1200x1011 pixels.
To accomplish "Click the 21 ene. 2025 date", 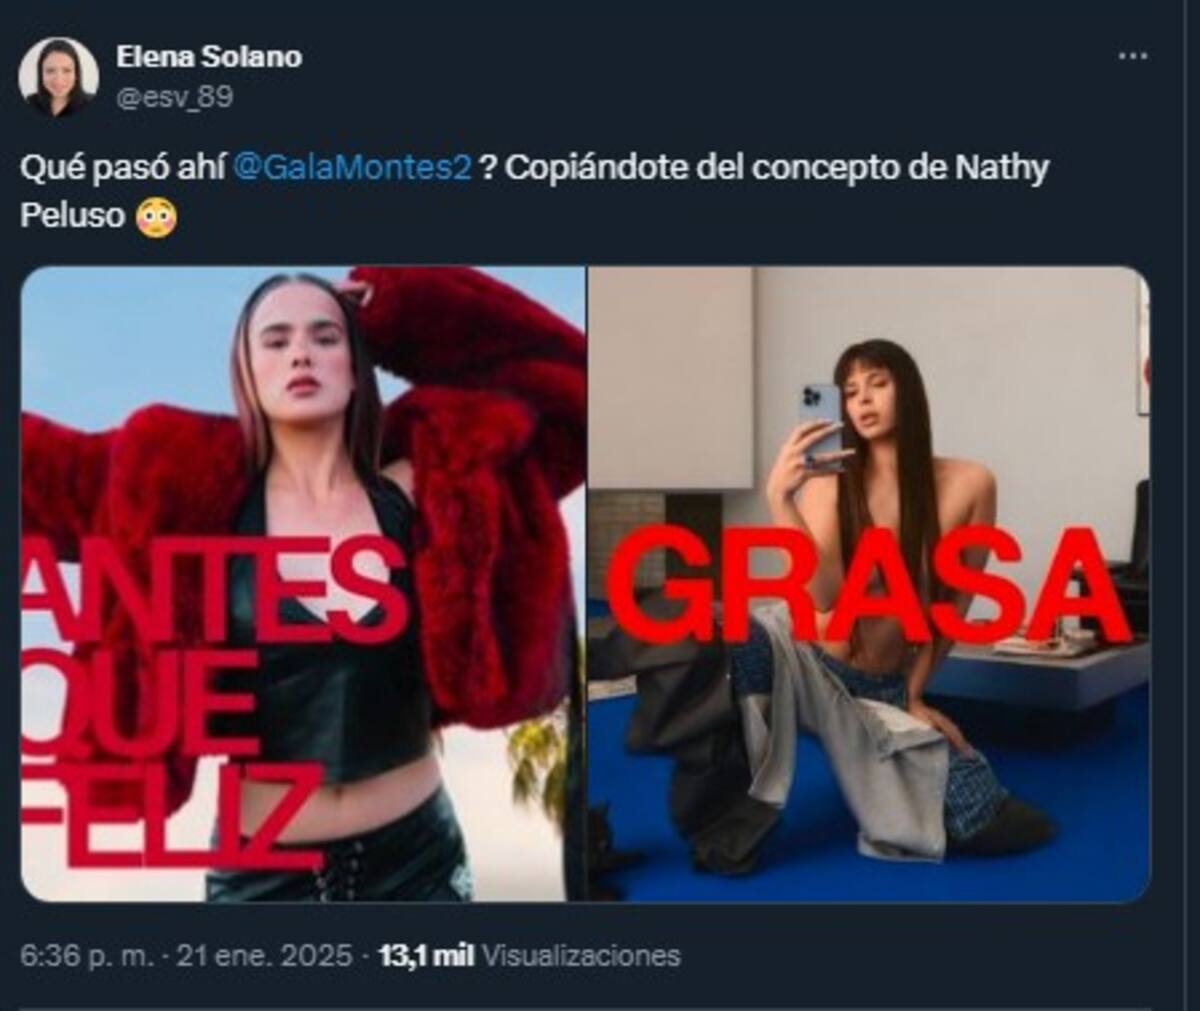I will [264, 955].
